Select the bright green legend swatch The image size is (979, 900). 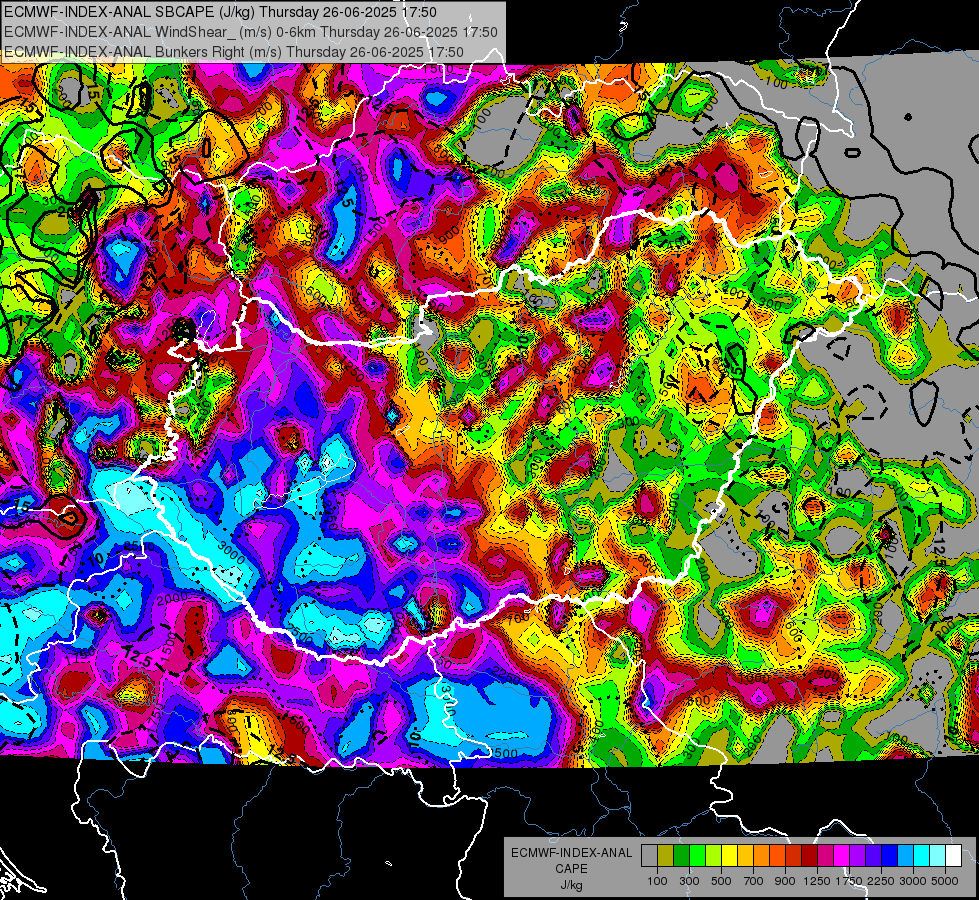(697, 856)
